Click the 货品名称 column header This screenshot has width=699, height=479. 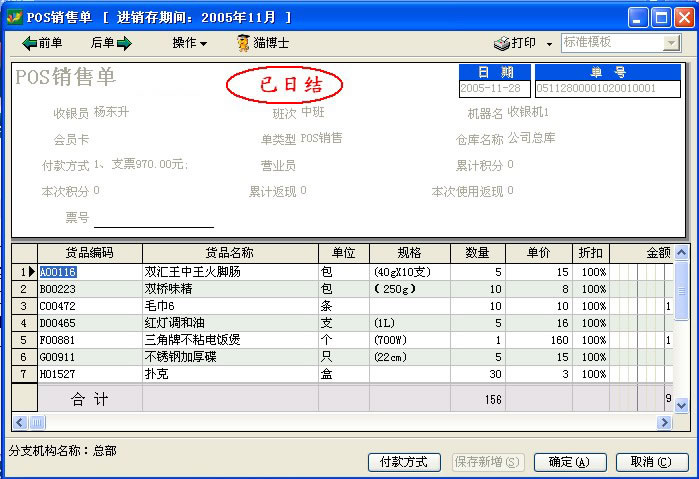229,253
